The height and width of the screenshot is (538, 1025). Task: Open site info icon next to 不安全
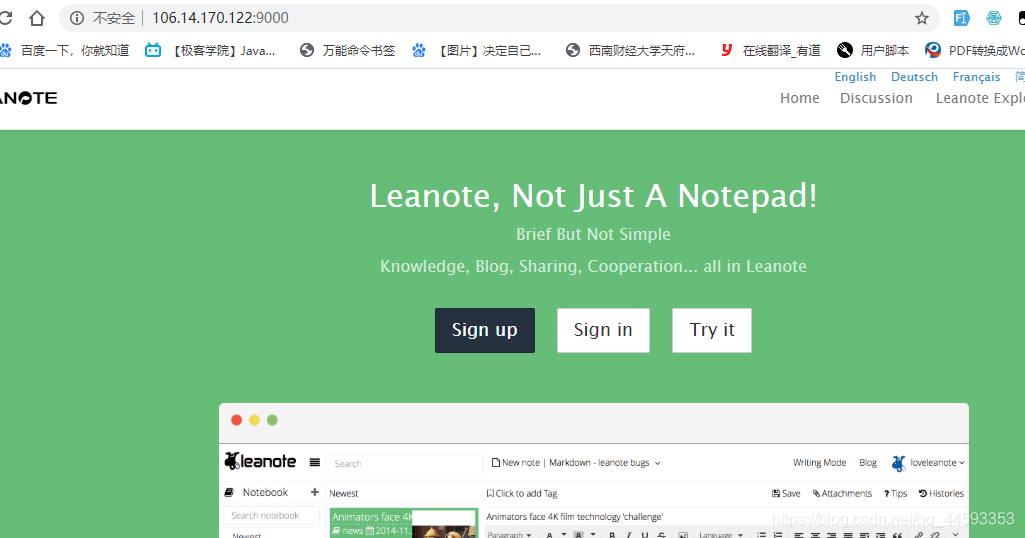coord(77,18)
